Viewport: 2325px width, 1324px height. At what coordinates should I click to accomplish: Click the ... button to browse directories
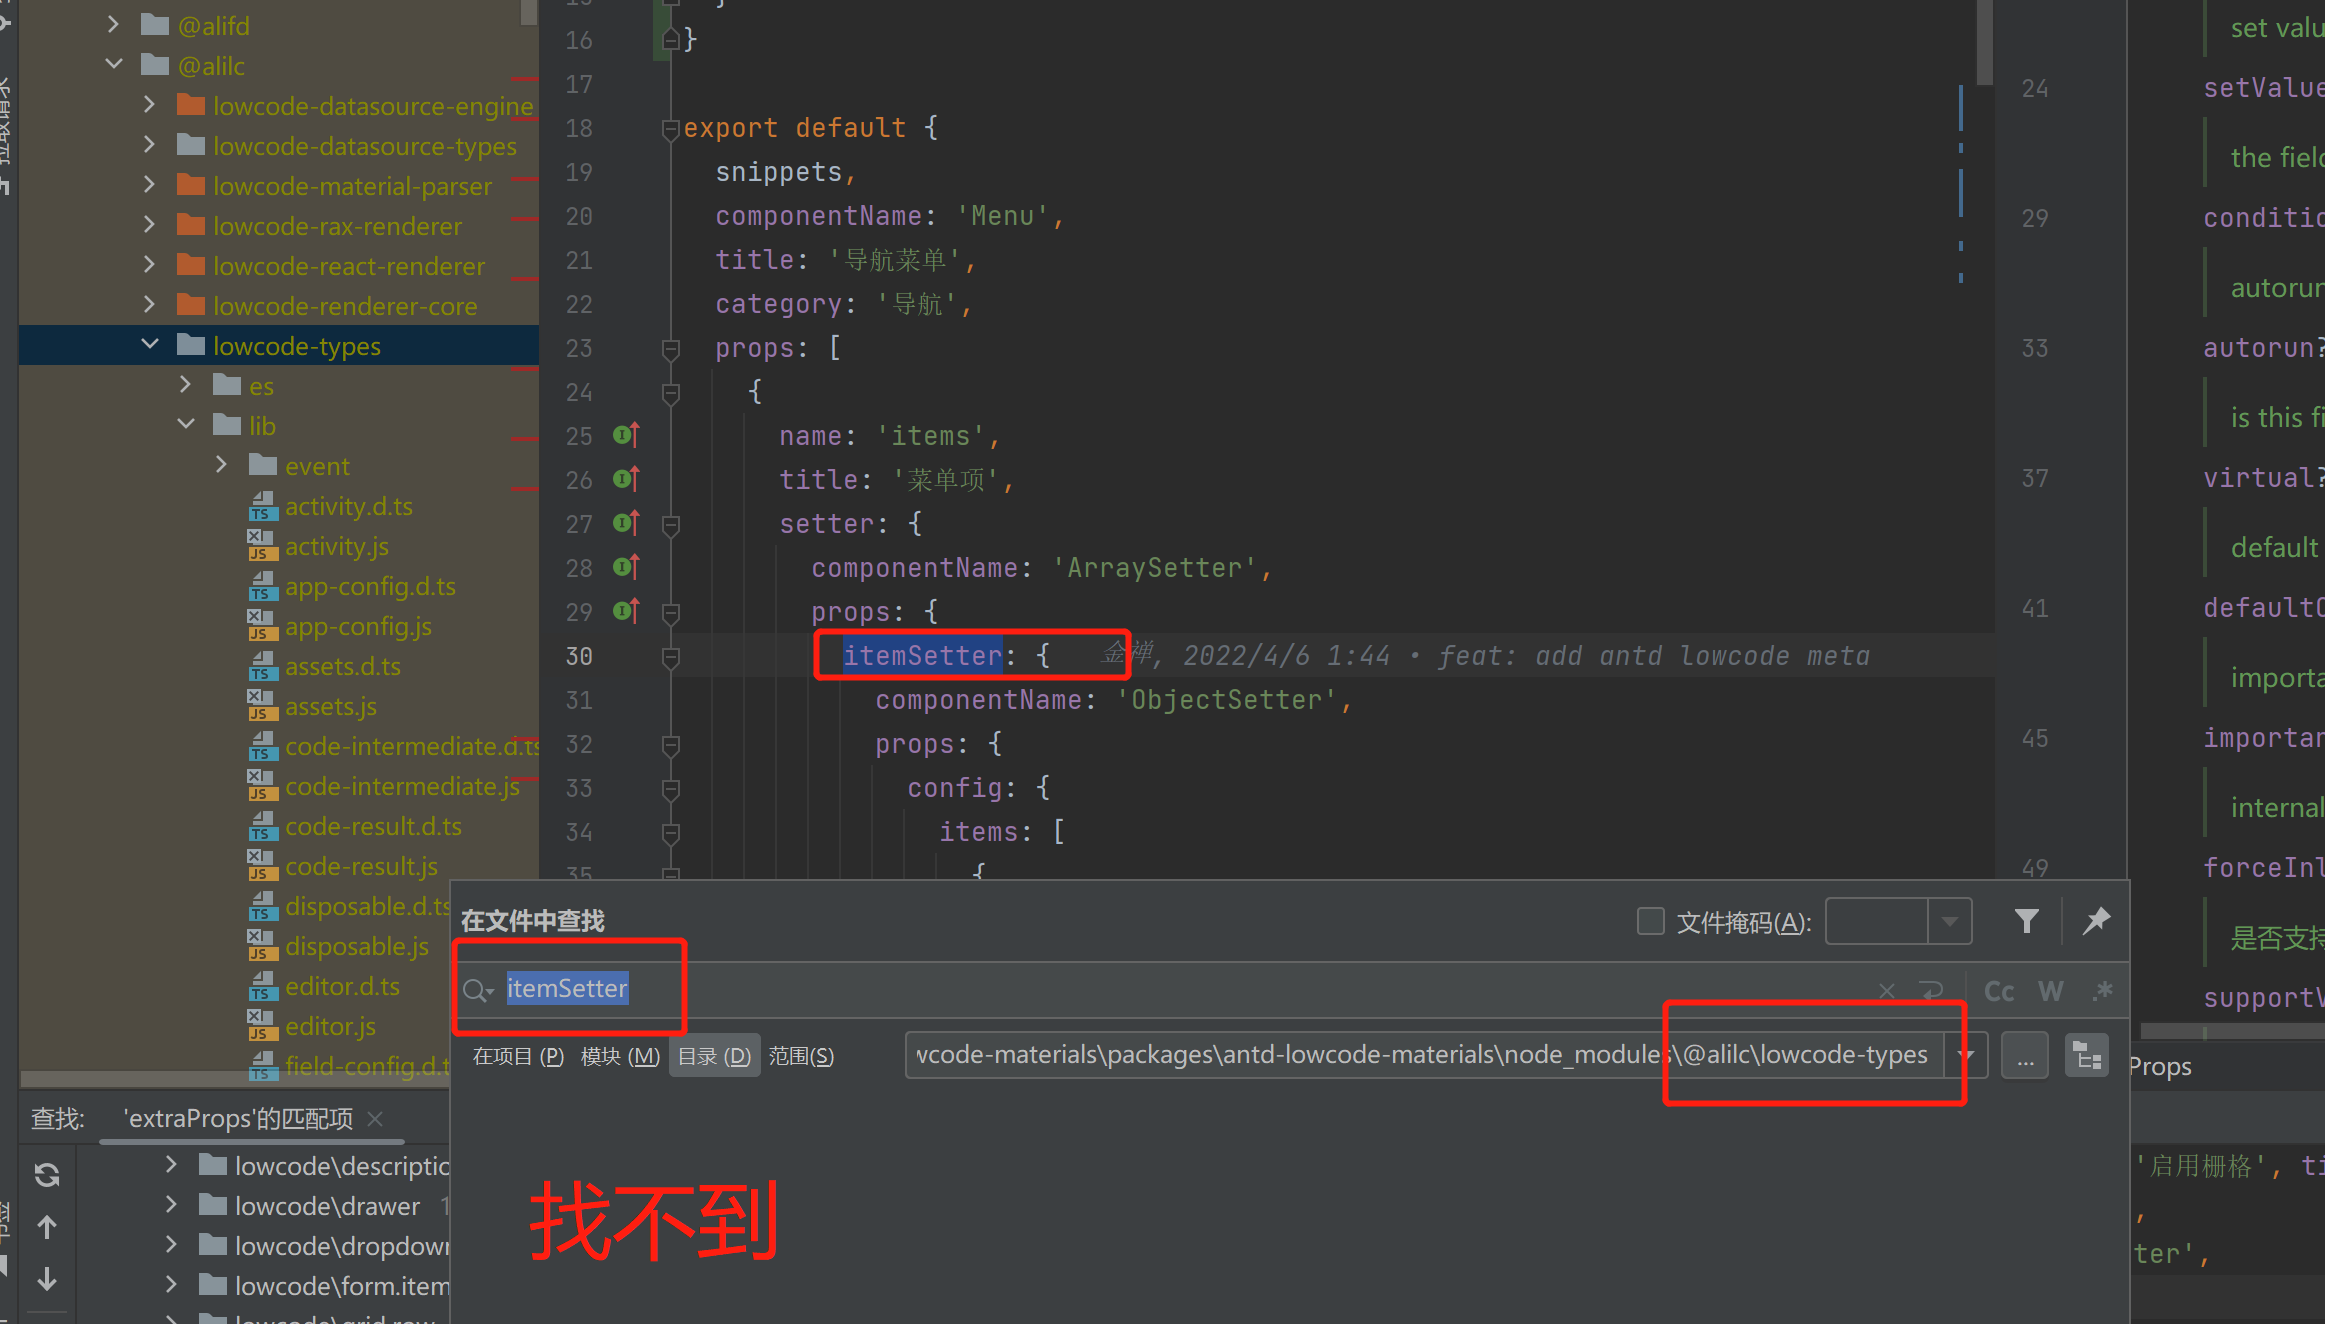pyautogui.click(x=2025, y=1054)
